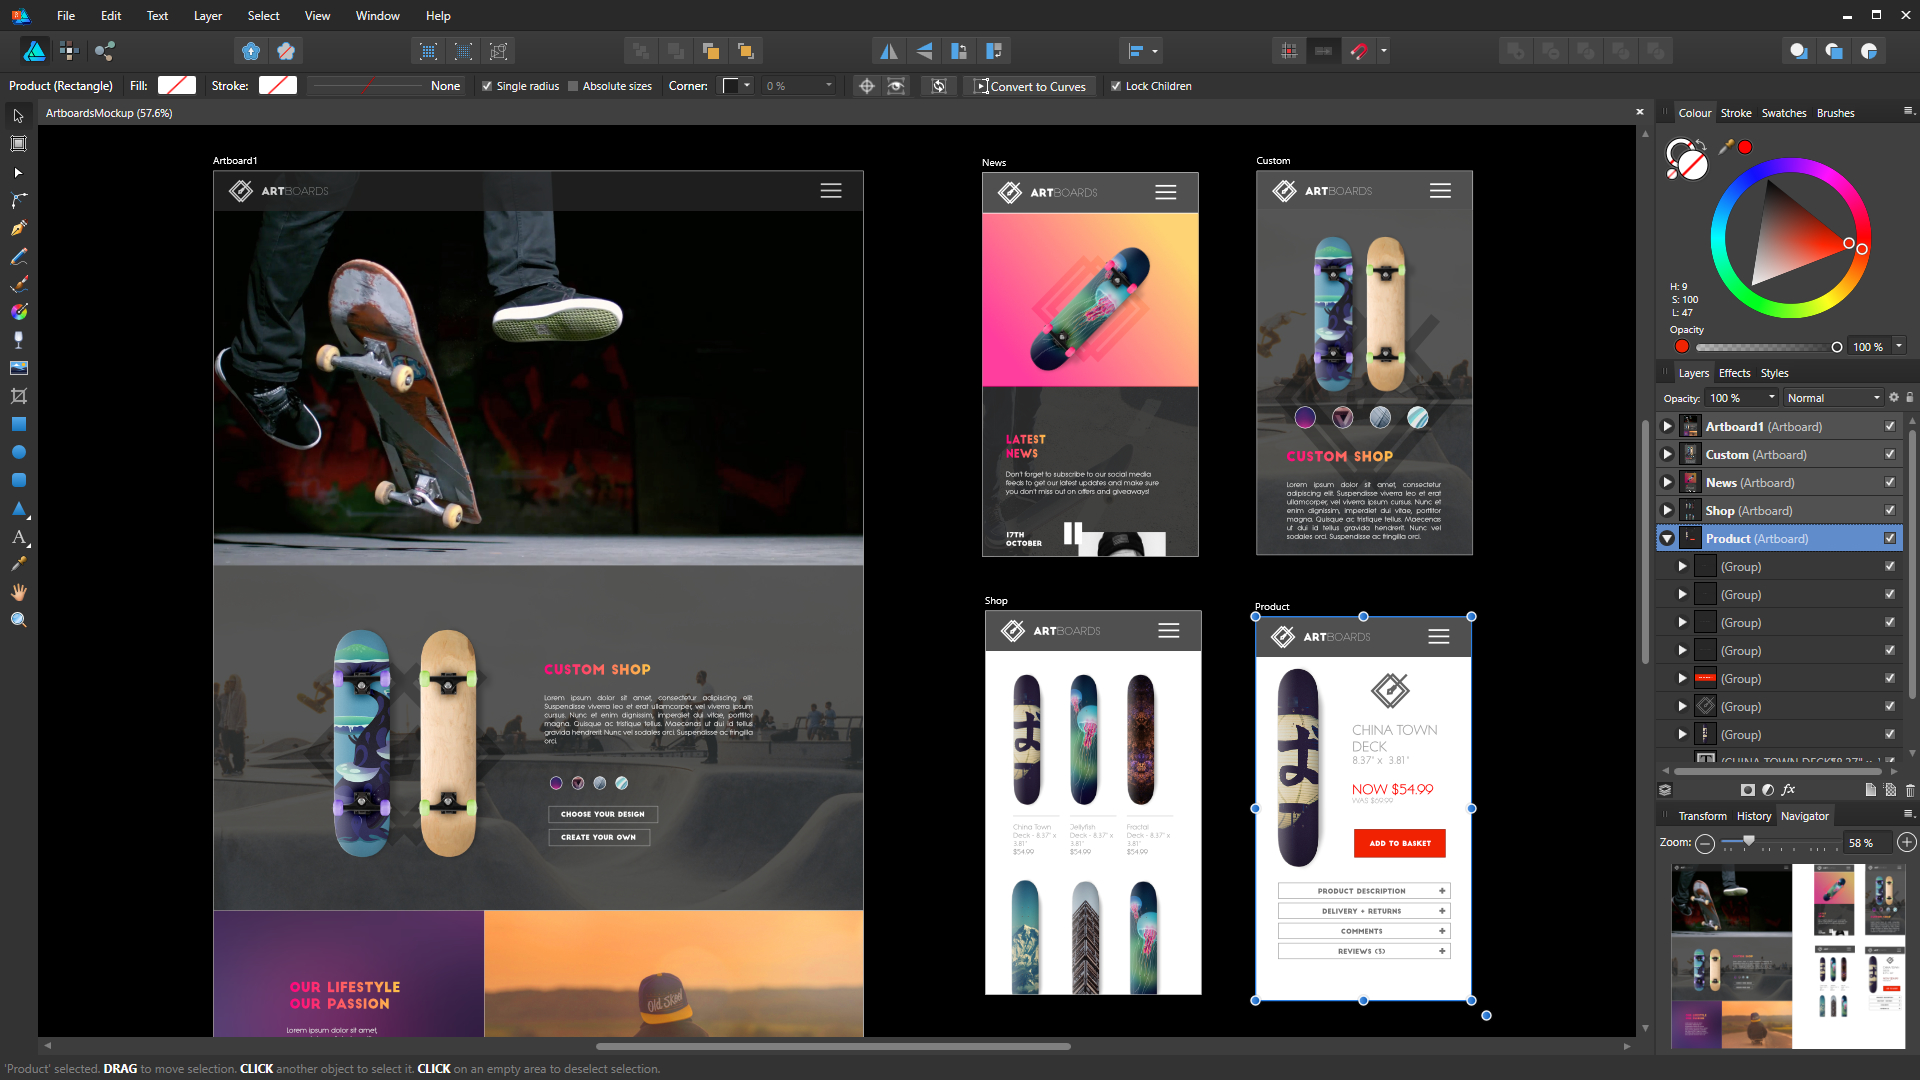
Task: Click the Navigator preview thumbnail
Action: click(x=1787, y=957)
